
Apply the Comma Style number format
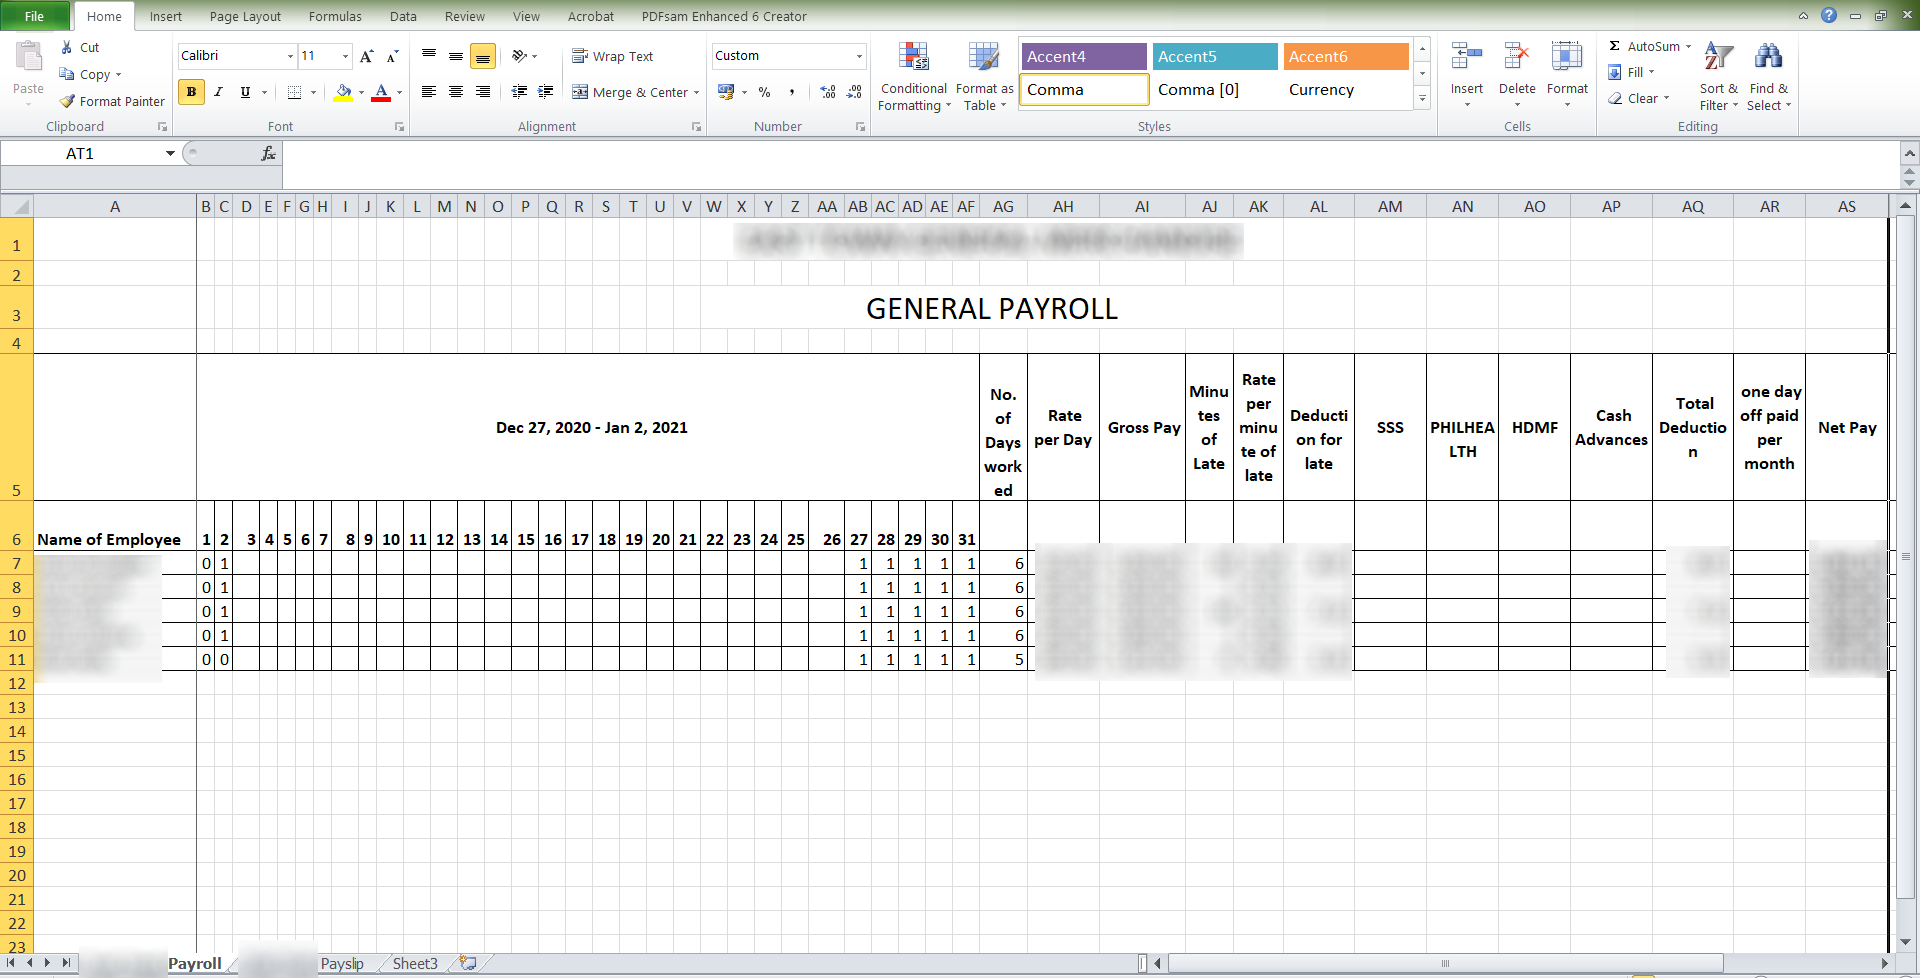pos(792,92)
